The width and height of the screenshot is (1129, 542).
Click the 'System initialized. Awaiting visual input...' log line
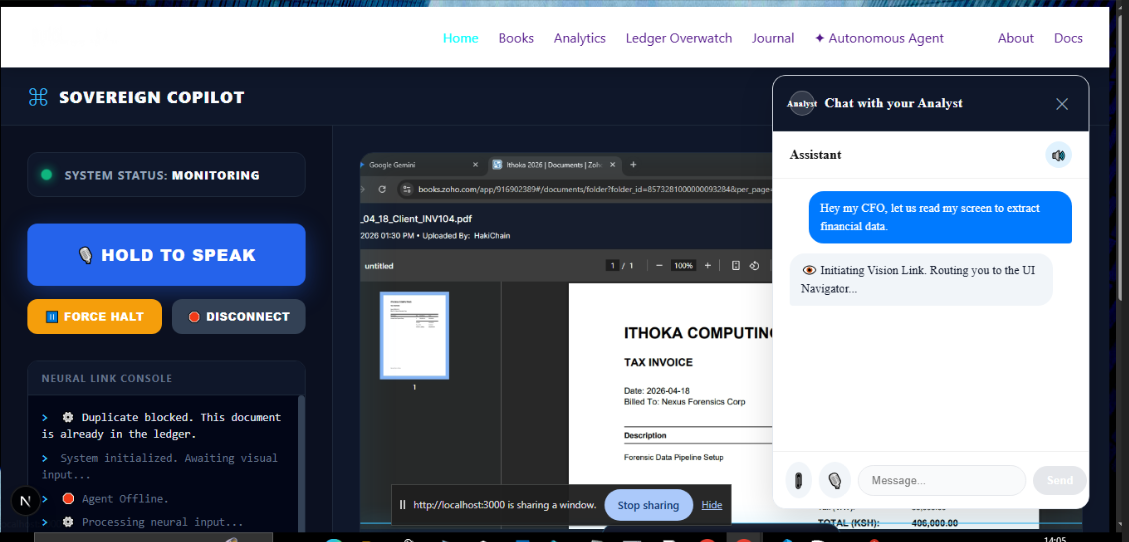point(160,466)
